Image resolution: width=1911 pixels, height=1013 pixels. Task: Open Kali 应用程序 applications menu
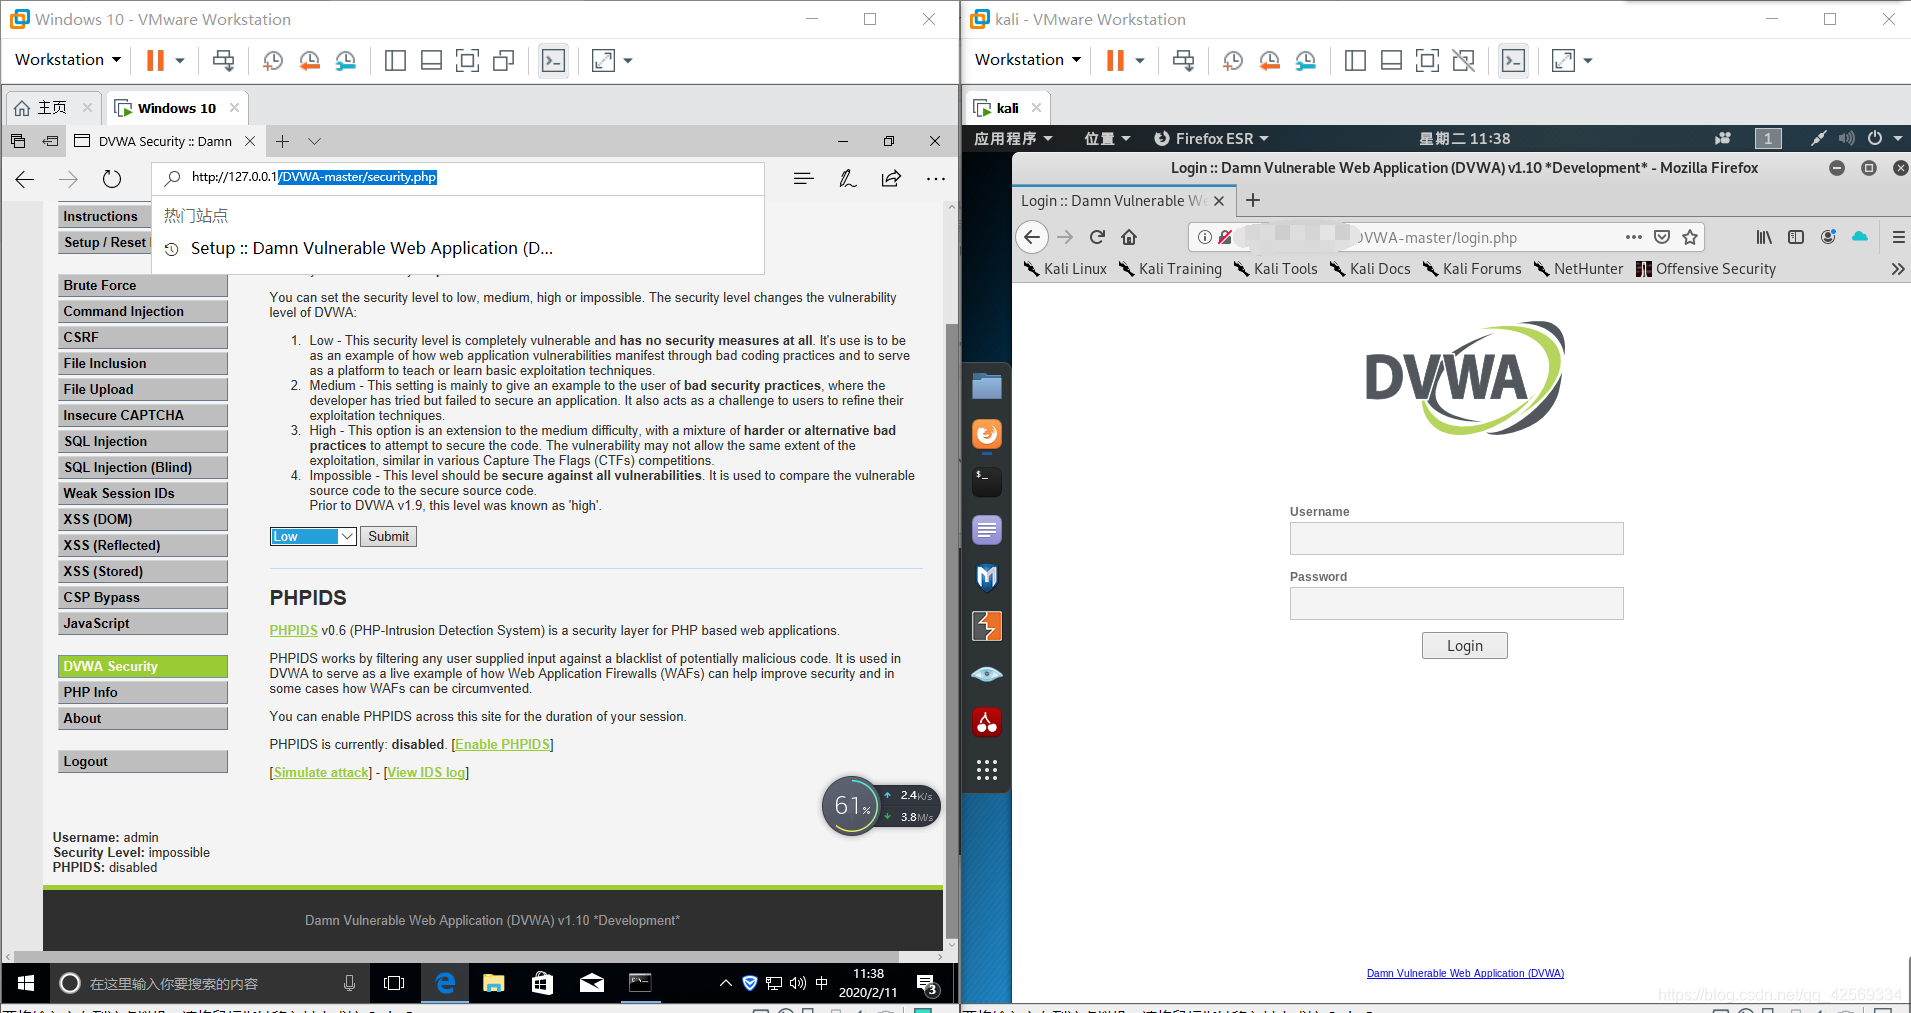[1013, 138]
